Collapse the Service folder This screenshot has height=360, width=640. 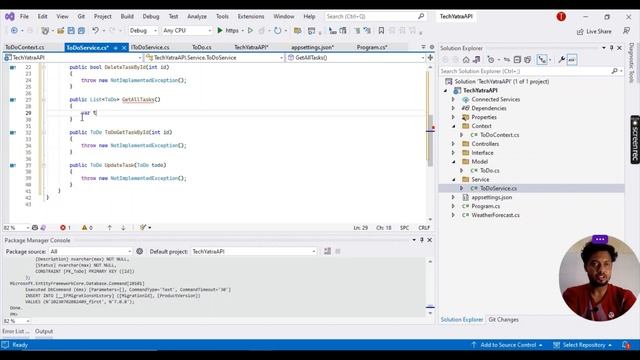click(x=453, y=180)
